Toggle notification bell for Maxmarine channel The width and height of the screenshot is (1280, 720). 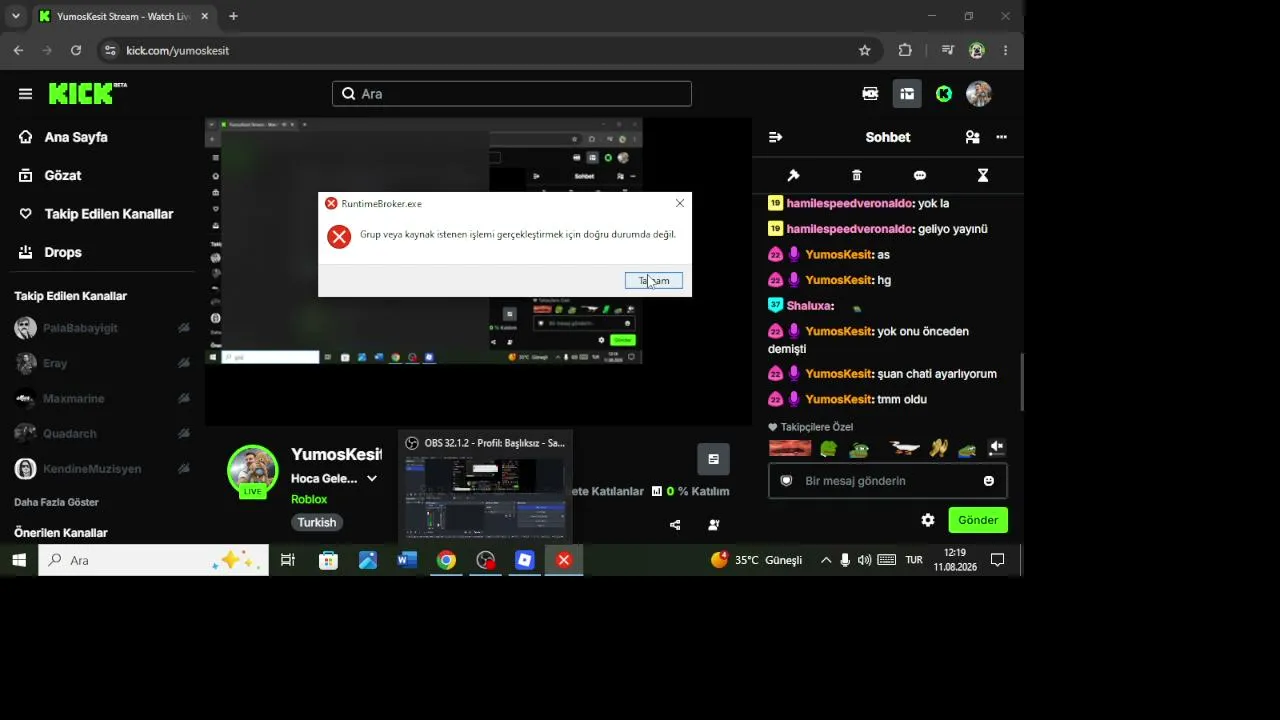184,398
